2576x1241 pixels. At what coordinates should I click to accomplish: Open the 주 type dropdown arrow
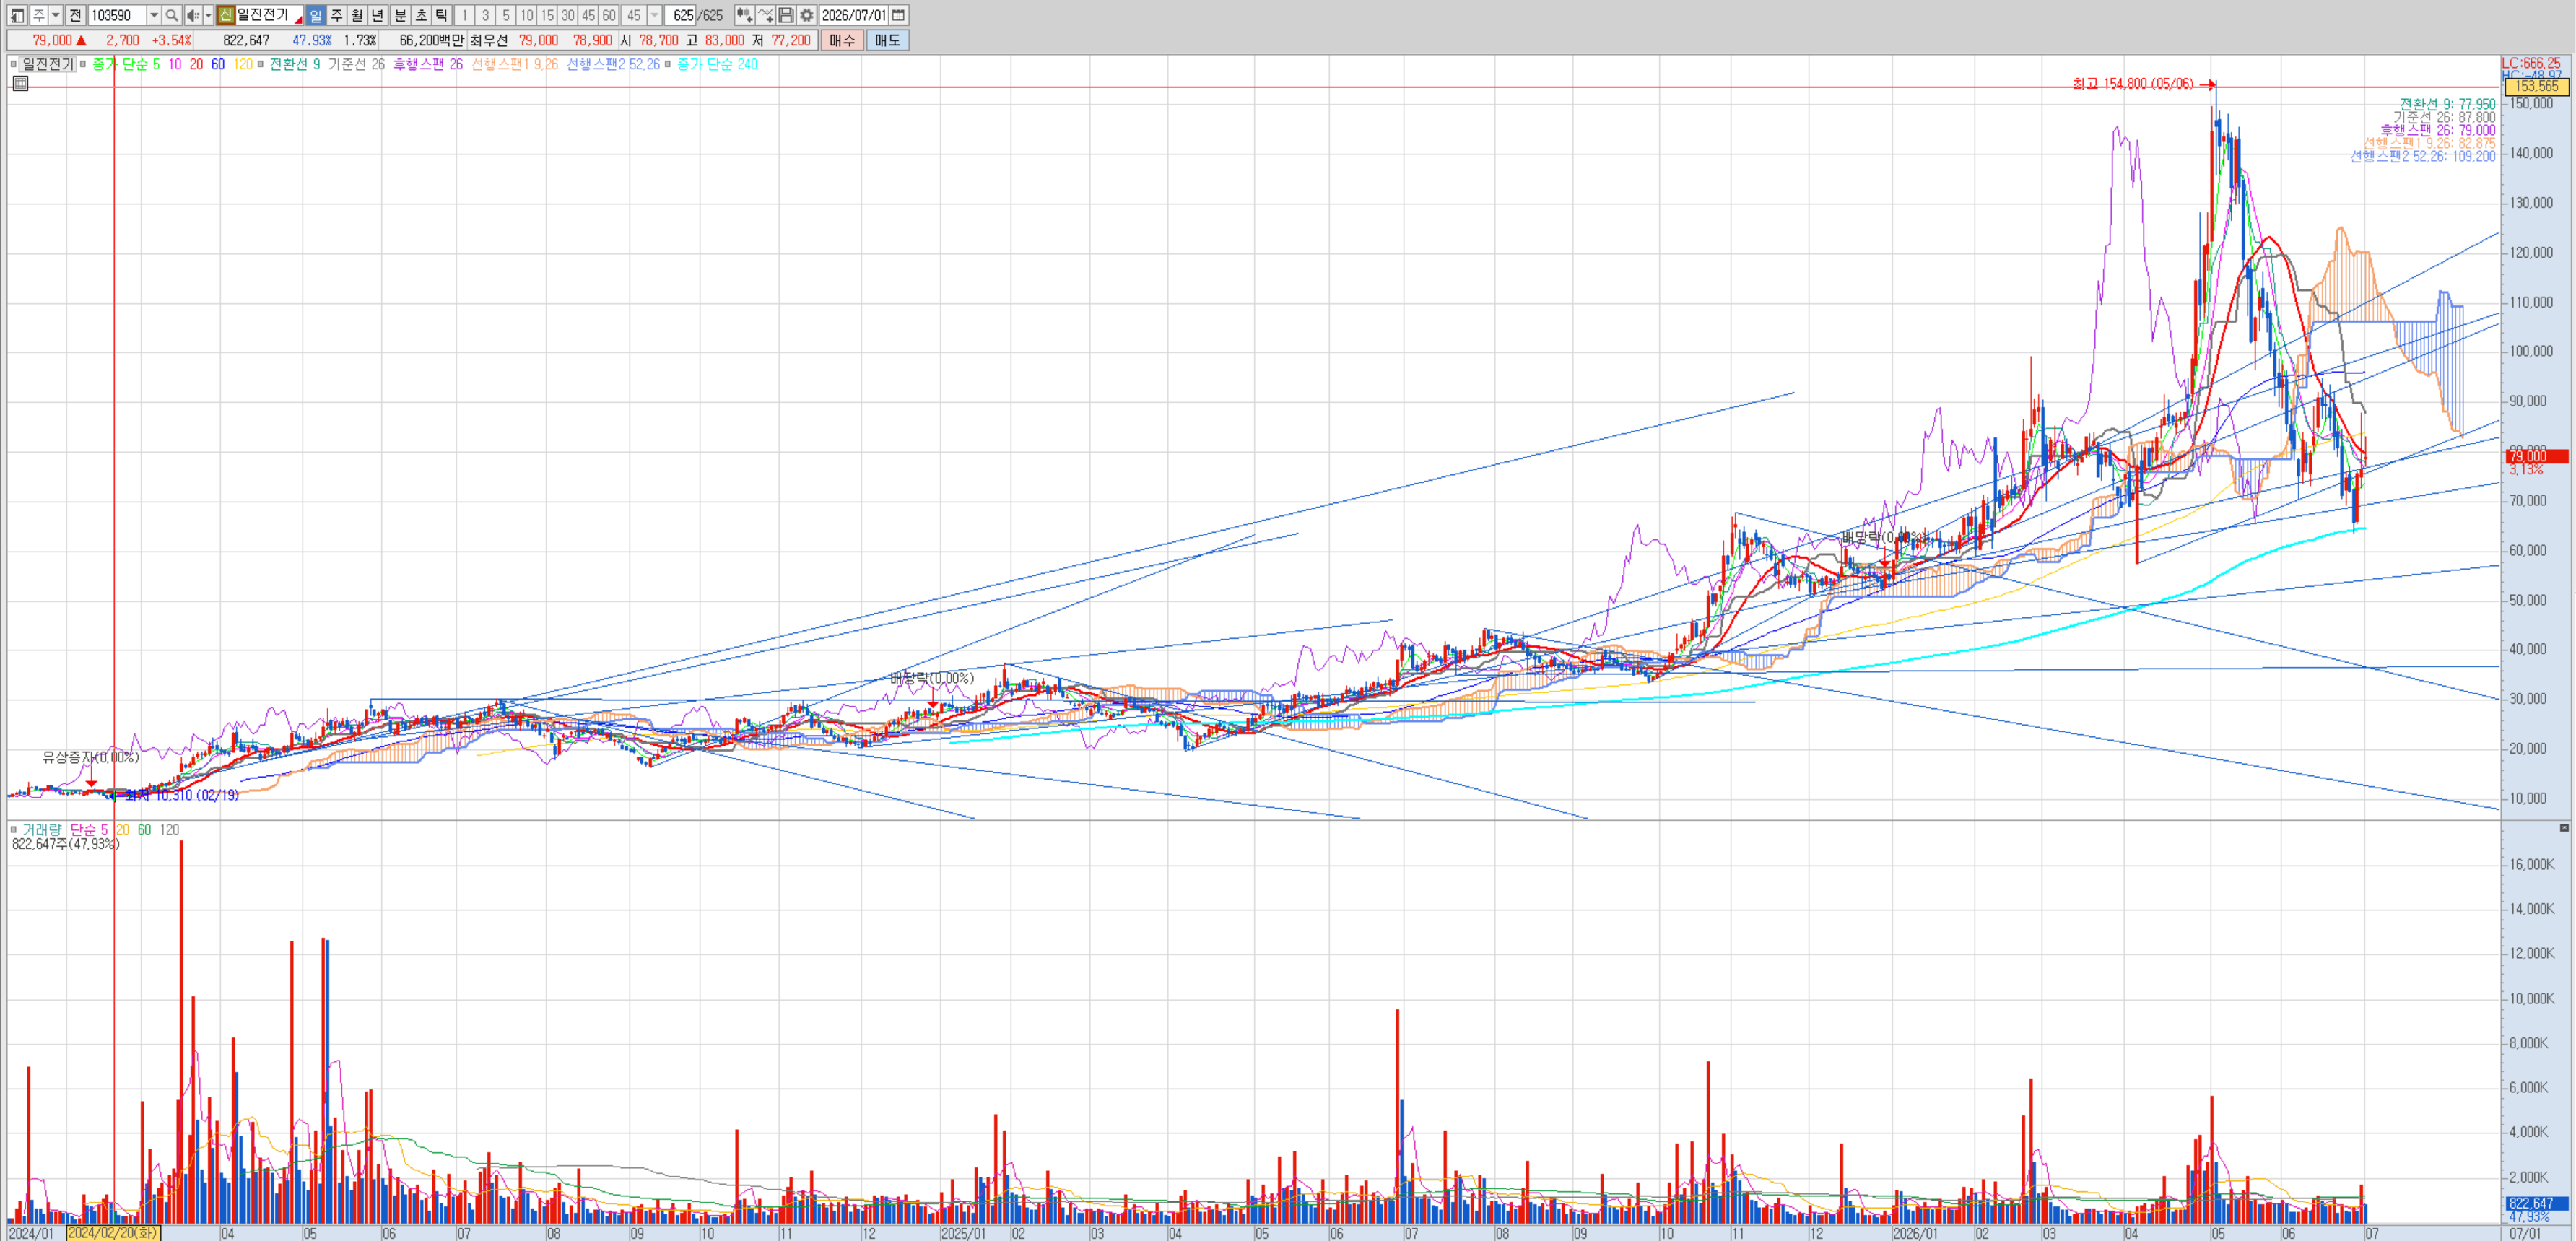point(56,15)
